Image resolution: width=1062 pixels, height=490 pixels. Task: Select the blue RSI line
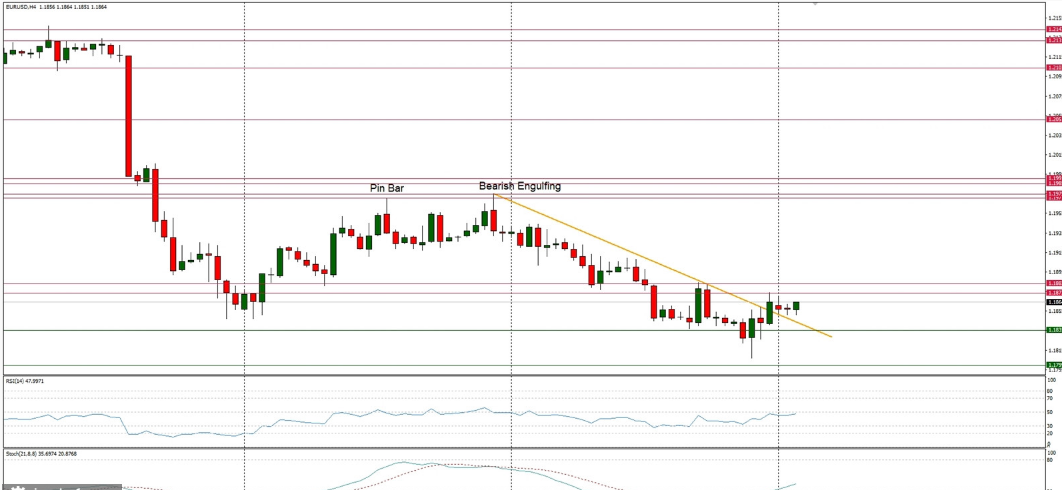point(300,421)
